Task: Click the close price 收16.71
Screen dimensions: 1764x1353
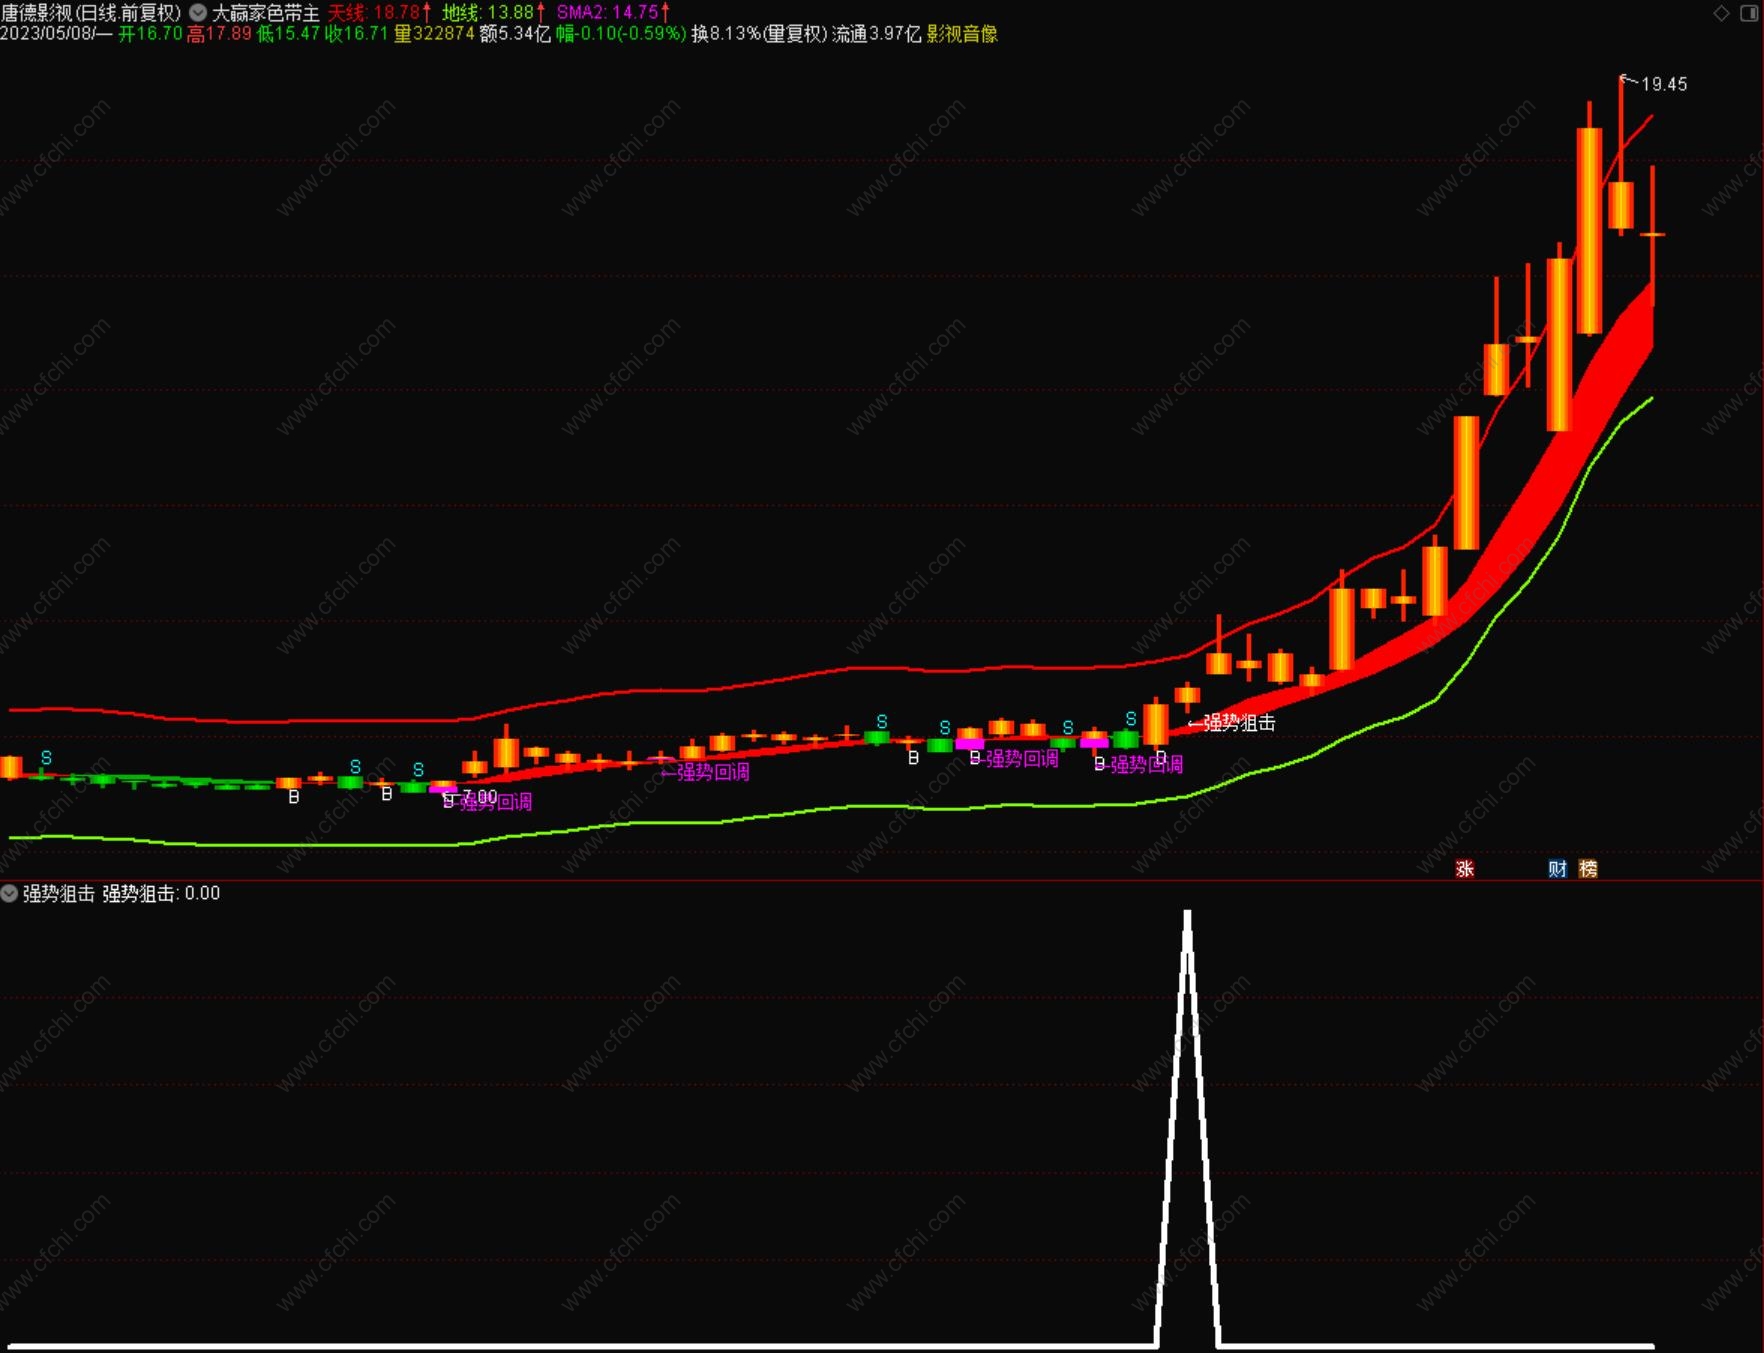Action: pos(356,34)
